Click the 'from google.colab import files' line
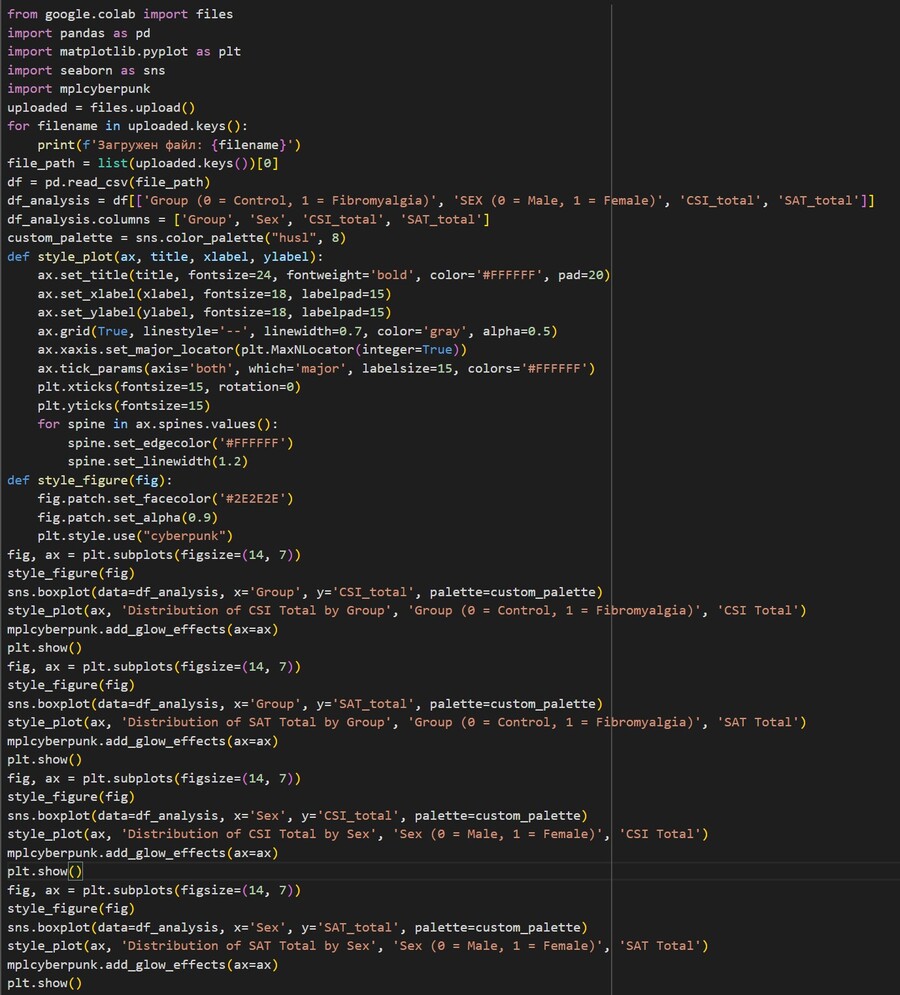Screen dimensions: 900x995 click(x=120, y=14)
